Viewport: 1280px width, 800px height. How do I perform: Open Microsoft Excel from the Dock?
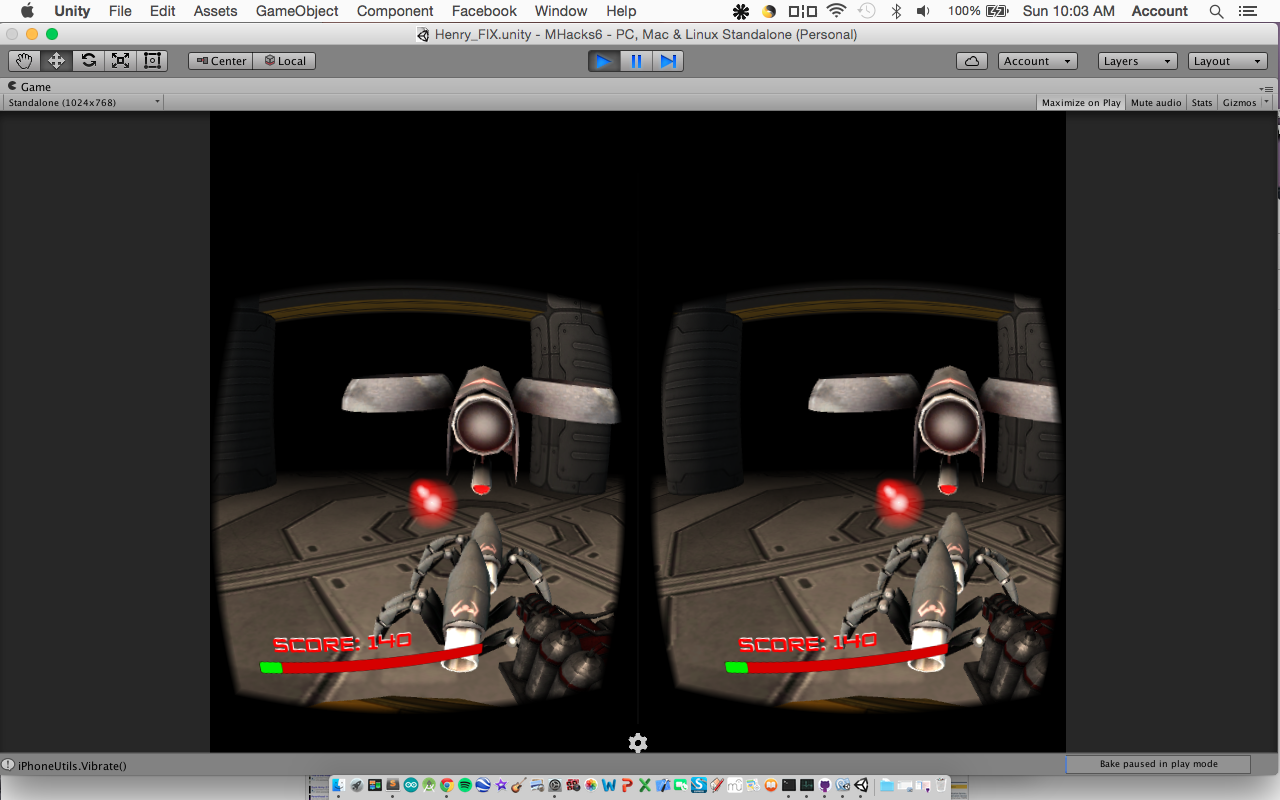click(x=645, y=785)
